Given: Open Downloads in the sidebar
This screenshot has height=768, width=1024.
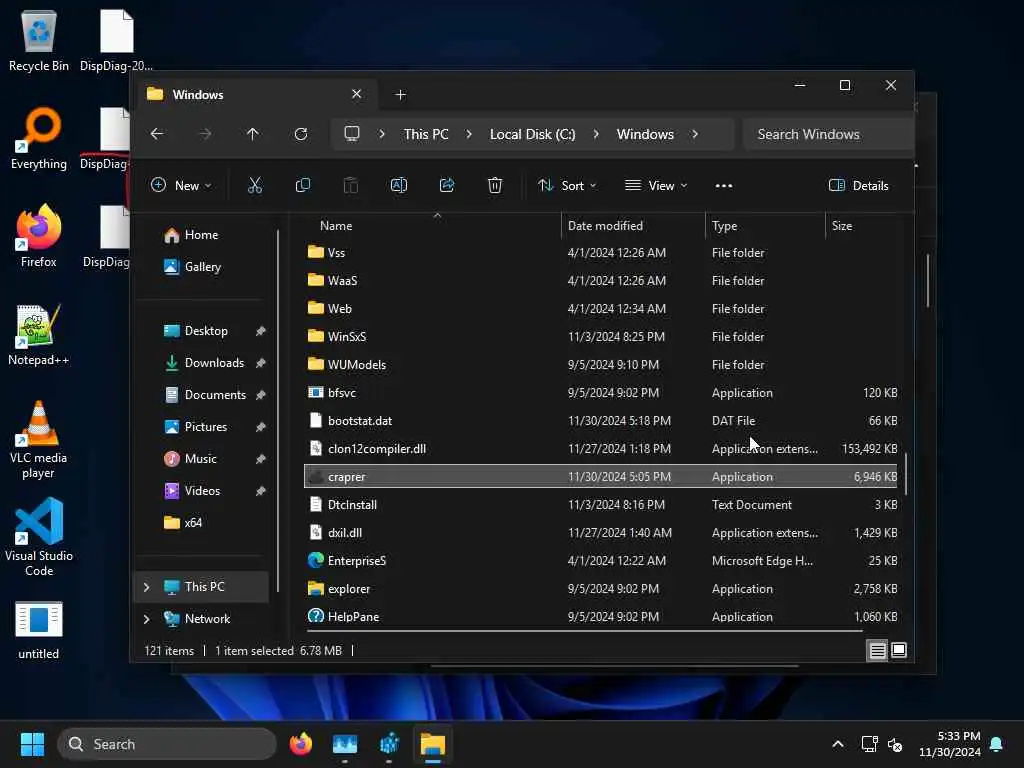Looking at the screenshot, I should [x=214, y=363].
